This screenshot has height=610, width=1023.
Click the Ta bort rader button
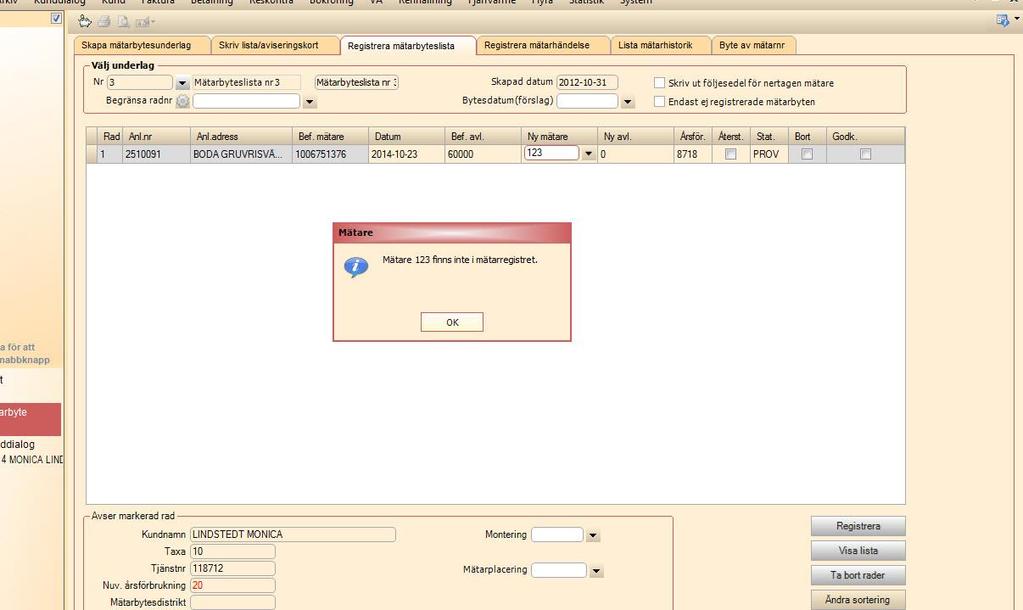[858, 575]
